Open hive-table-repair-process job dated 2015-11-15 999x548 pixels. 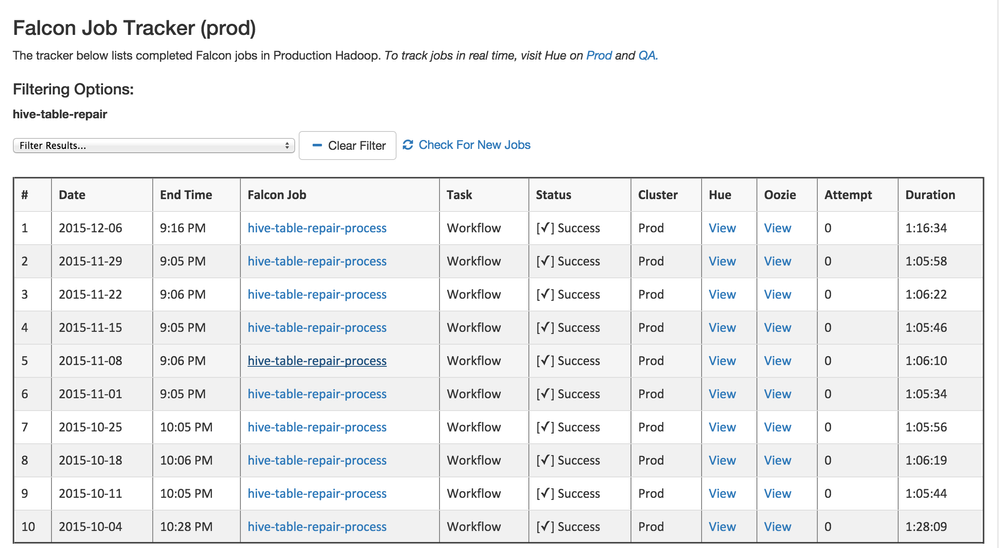click(x=317, y=328)
